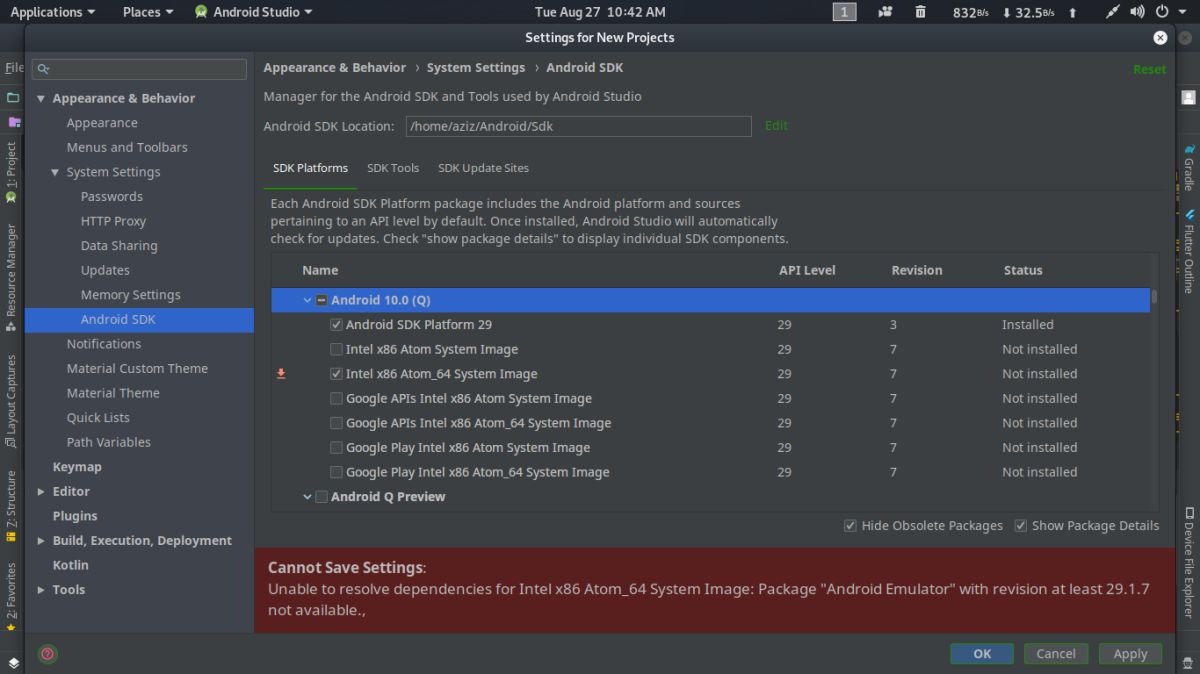
Task: Expand Build, Execution, Deployment node arrow
Action: 41,541
